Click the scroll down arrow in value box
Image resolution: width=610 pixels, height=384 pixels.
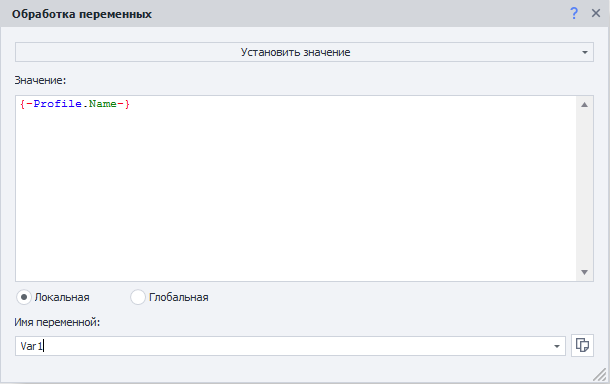584,272
